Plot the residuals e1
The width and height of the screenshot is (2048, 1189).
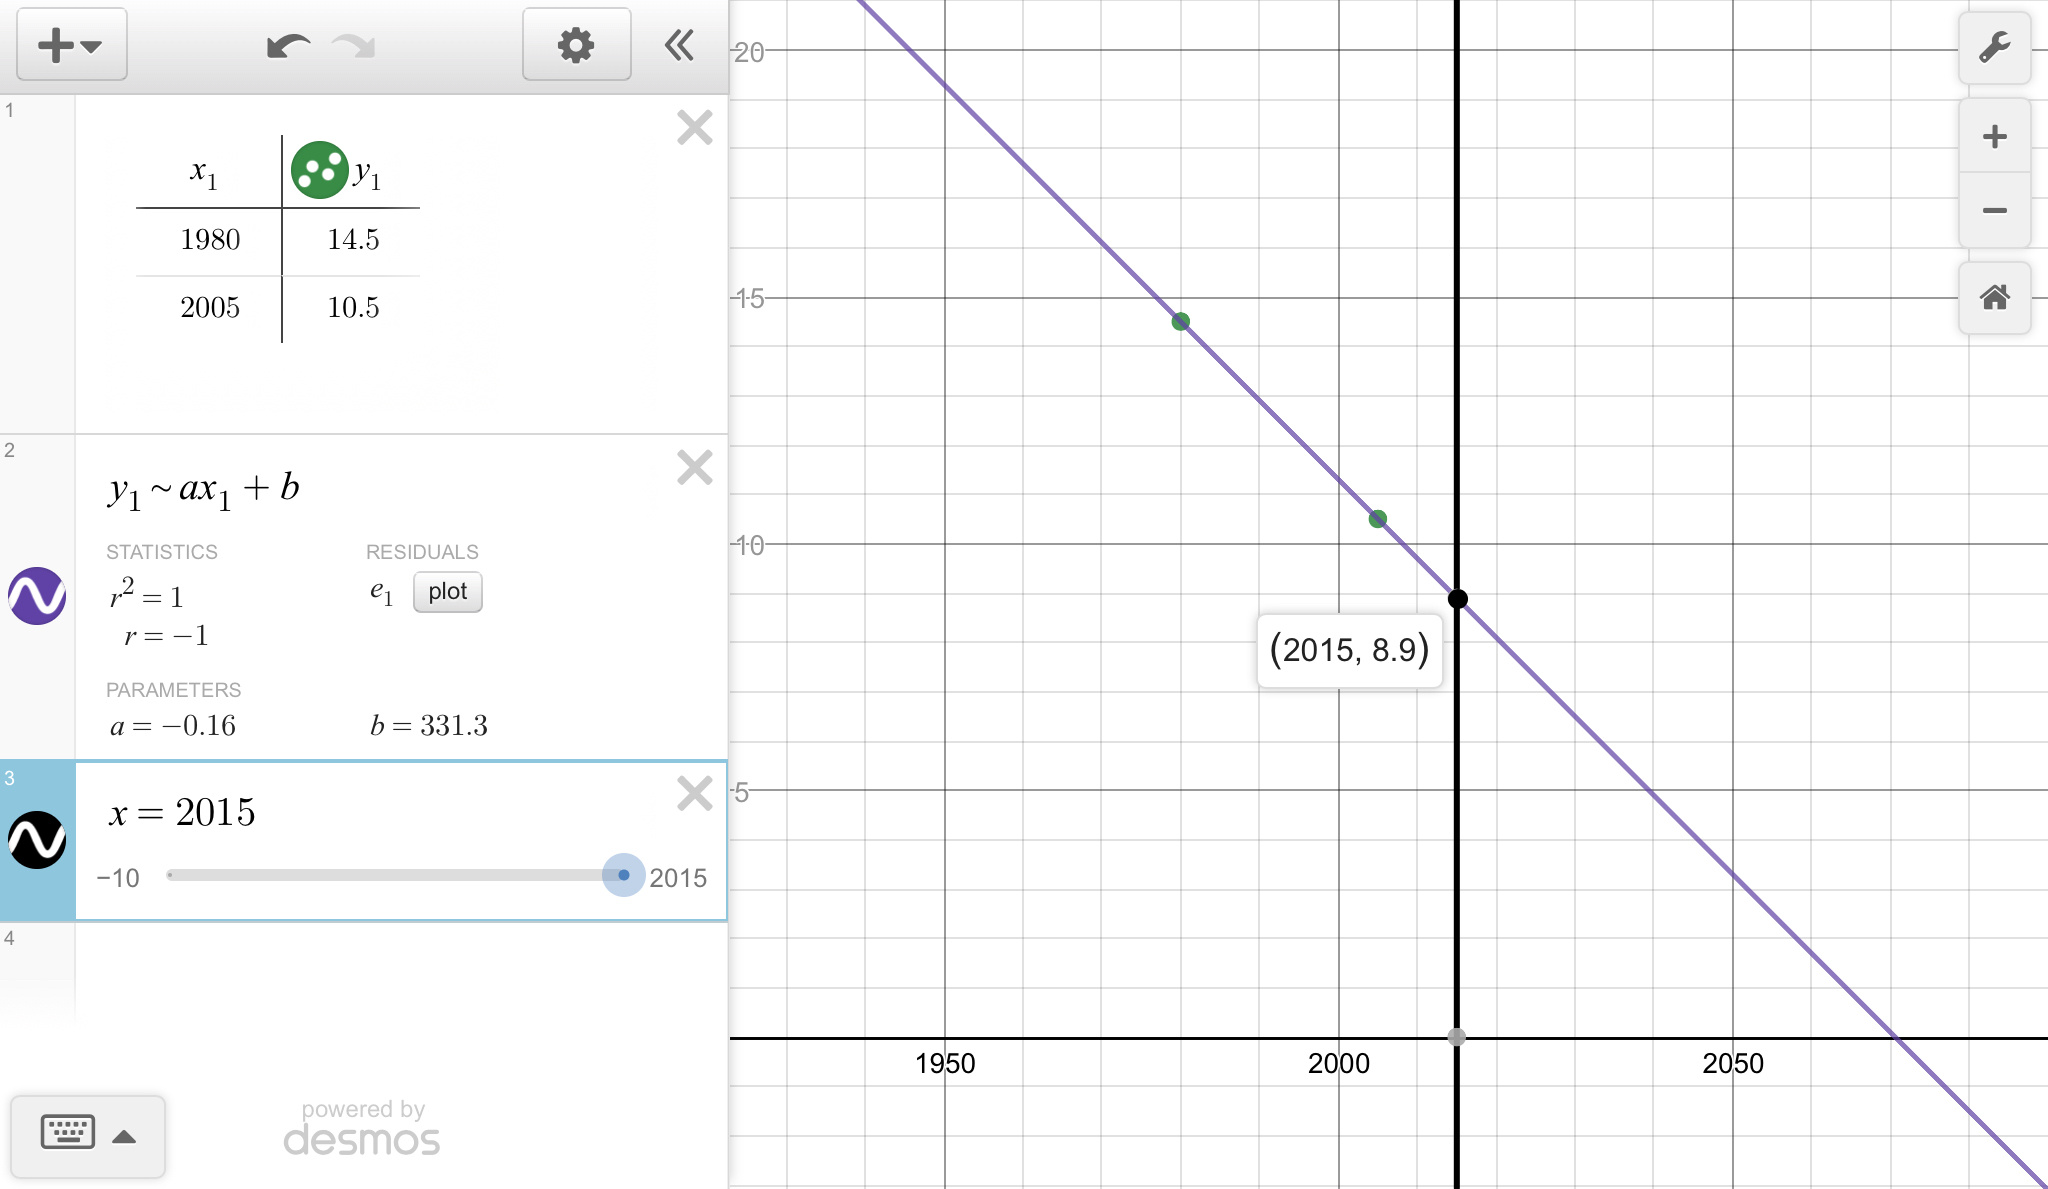tap(447, 592)
